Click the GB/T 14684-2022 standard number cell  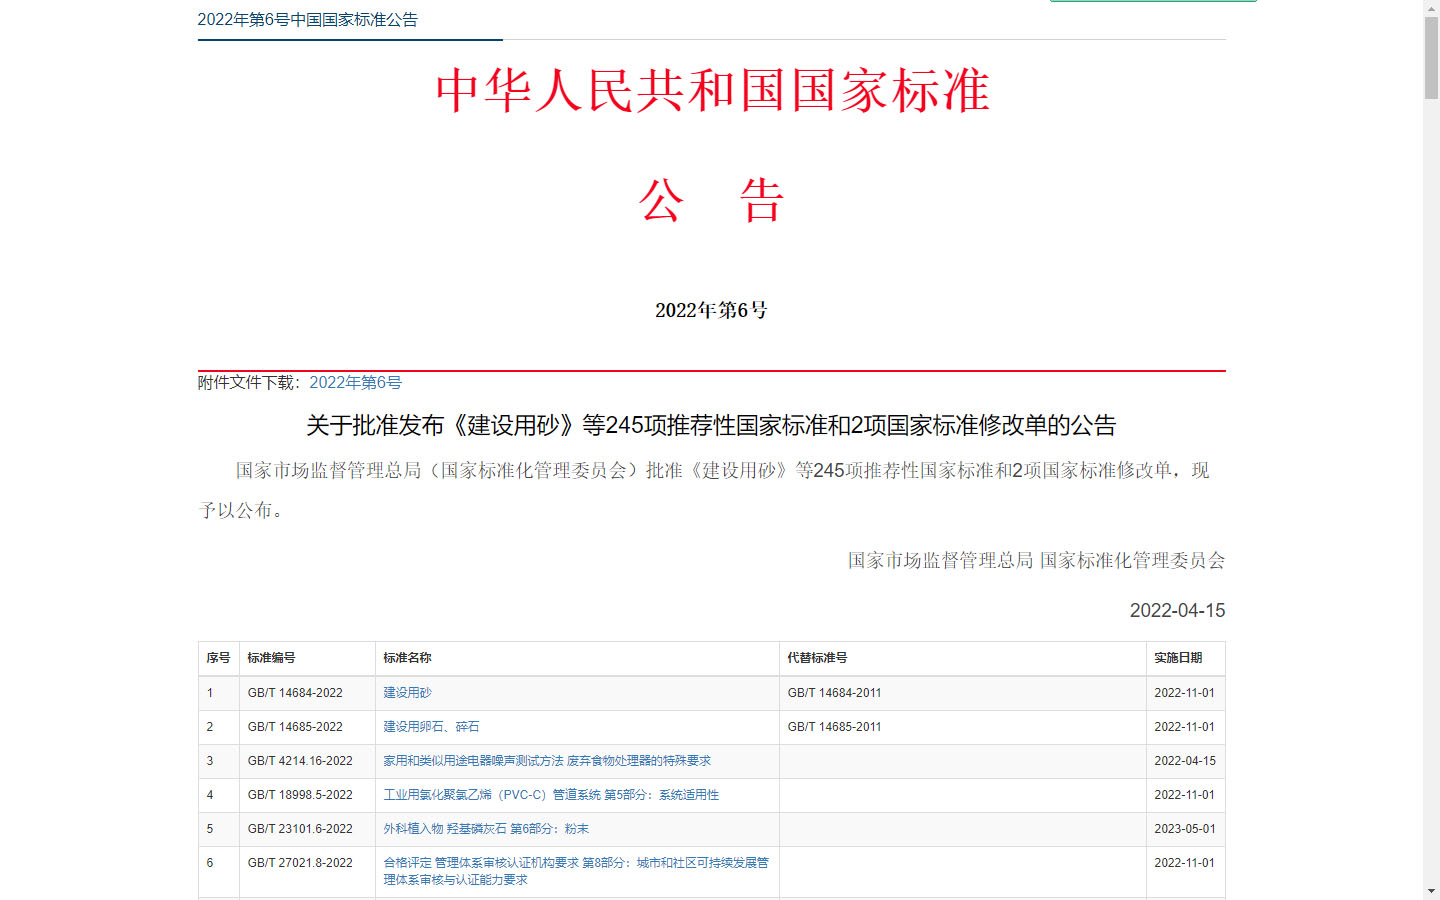click(295, 693)
